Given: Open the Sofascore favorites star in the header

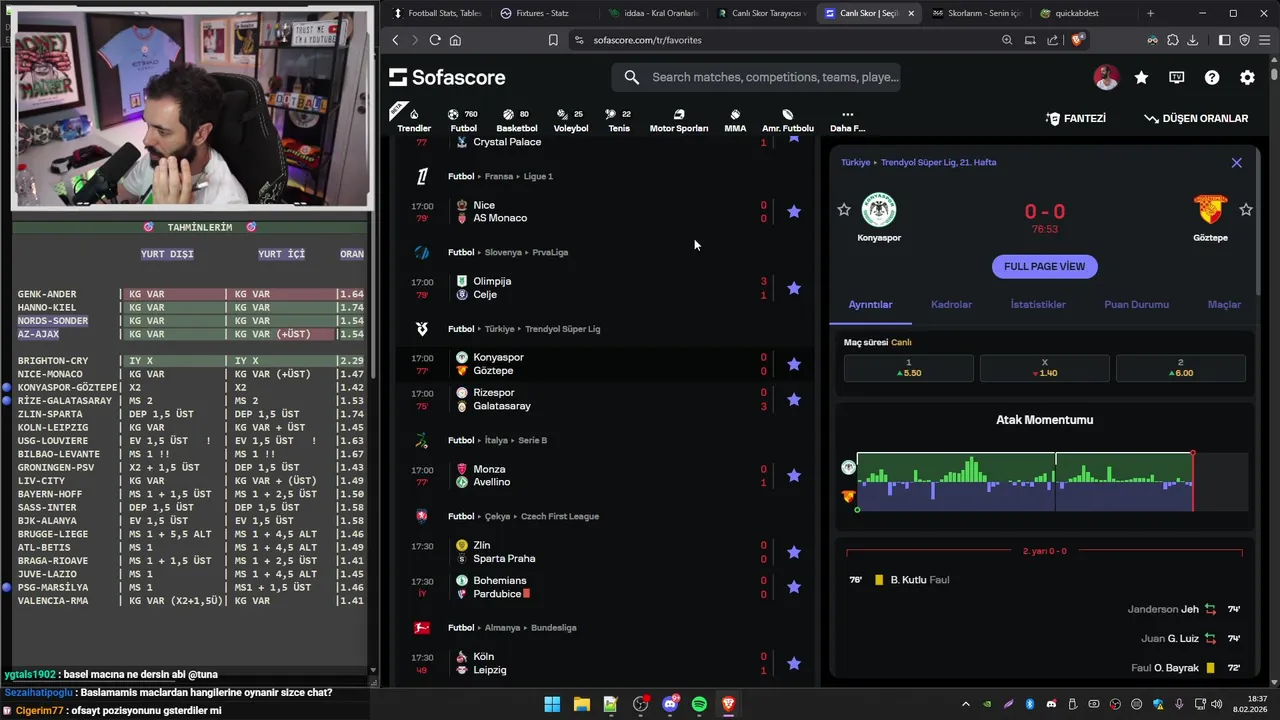Looking at the screenshot, I should [1141, 77].
